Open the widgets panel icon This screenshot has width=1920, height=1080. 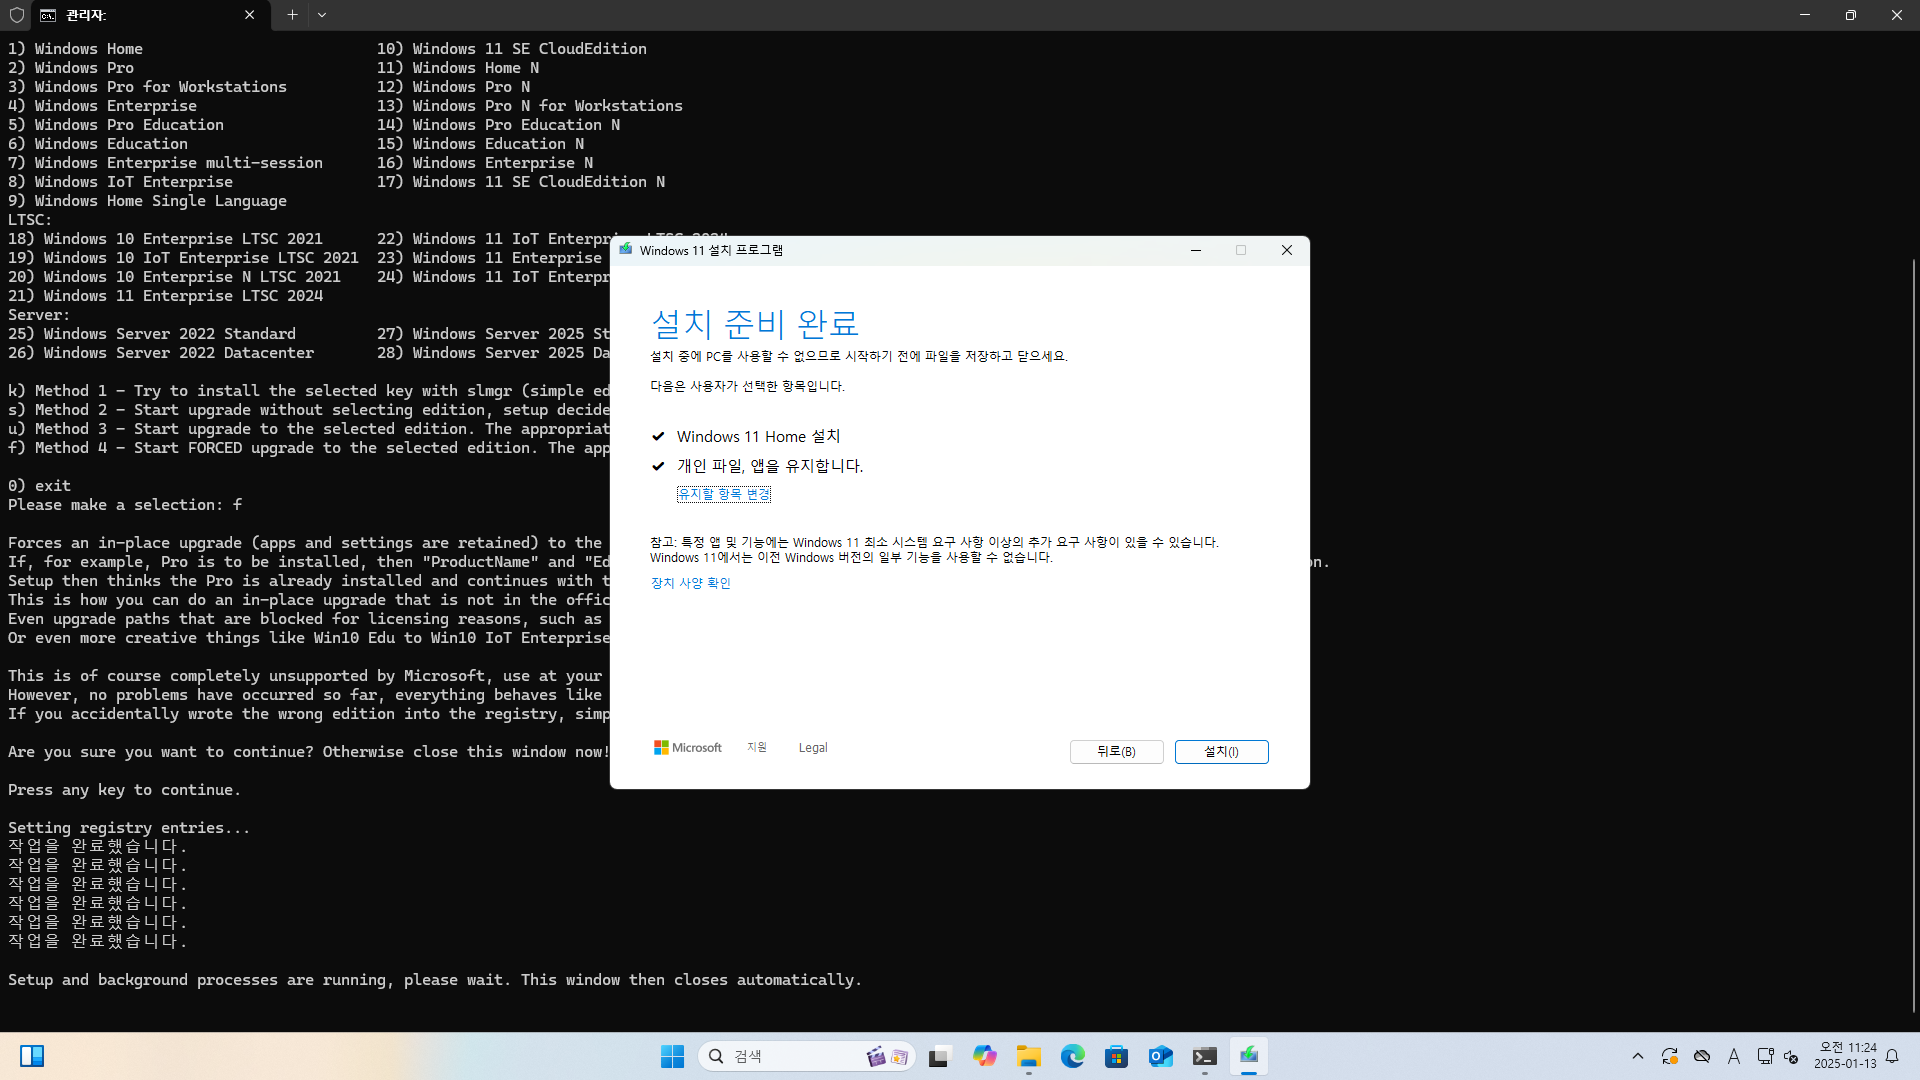tap(32, 1056)
